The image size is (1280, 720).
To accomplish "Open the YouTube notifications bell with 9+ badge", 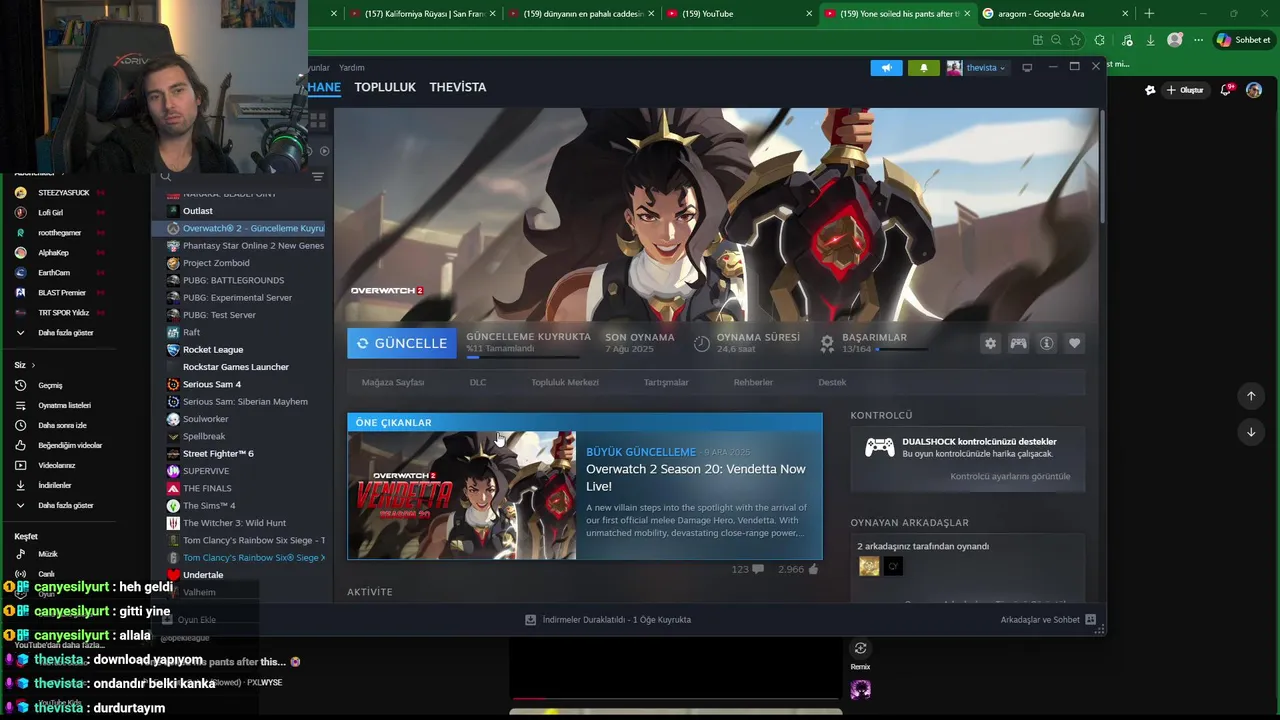I will 1227,90.
